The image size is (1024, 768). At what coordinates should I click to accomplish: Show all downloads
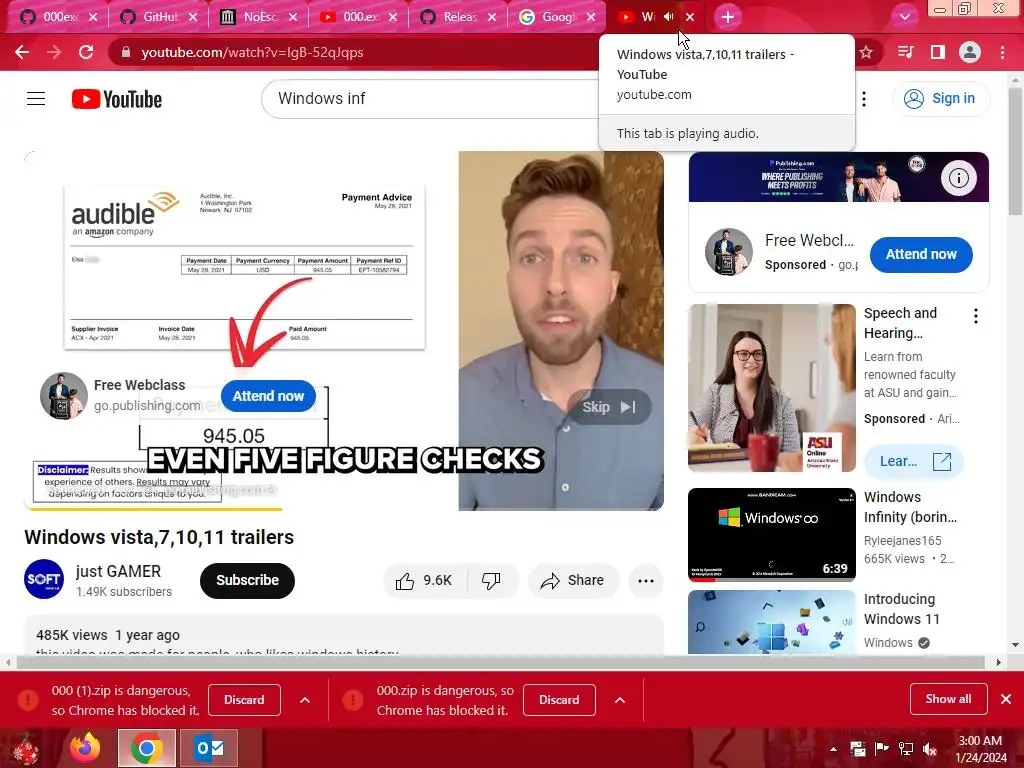pos(948,699)
